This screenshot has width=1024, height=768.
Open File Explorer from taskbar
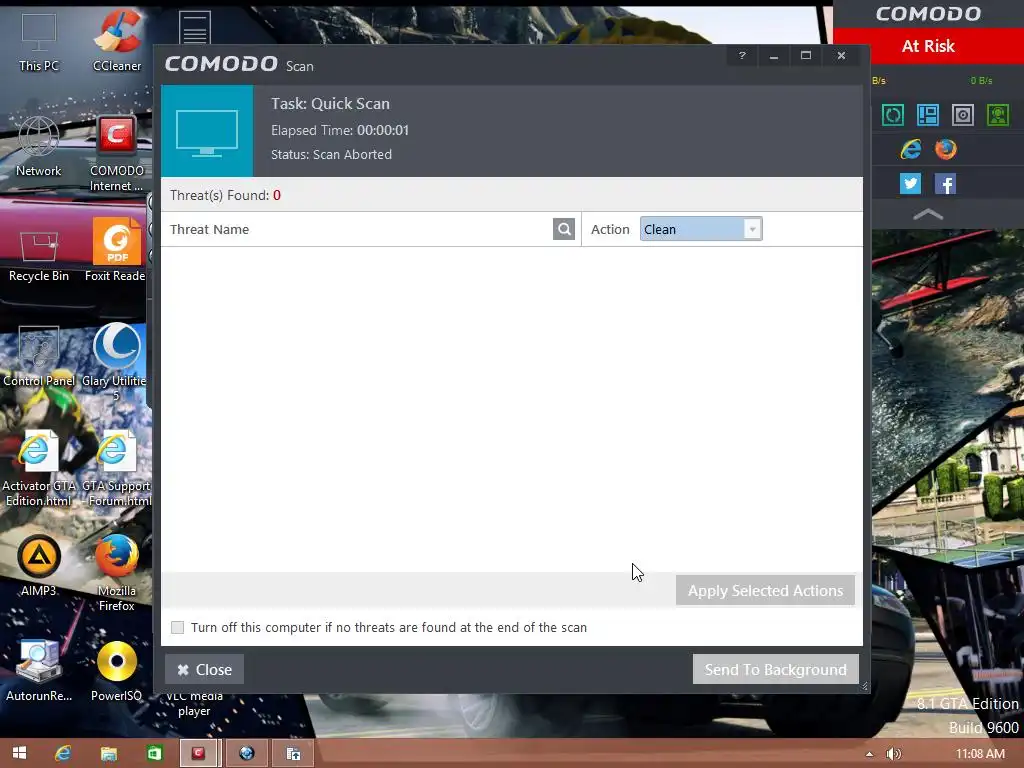pyautogui.click(x=108, y=754)
